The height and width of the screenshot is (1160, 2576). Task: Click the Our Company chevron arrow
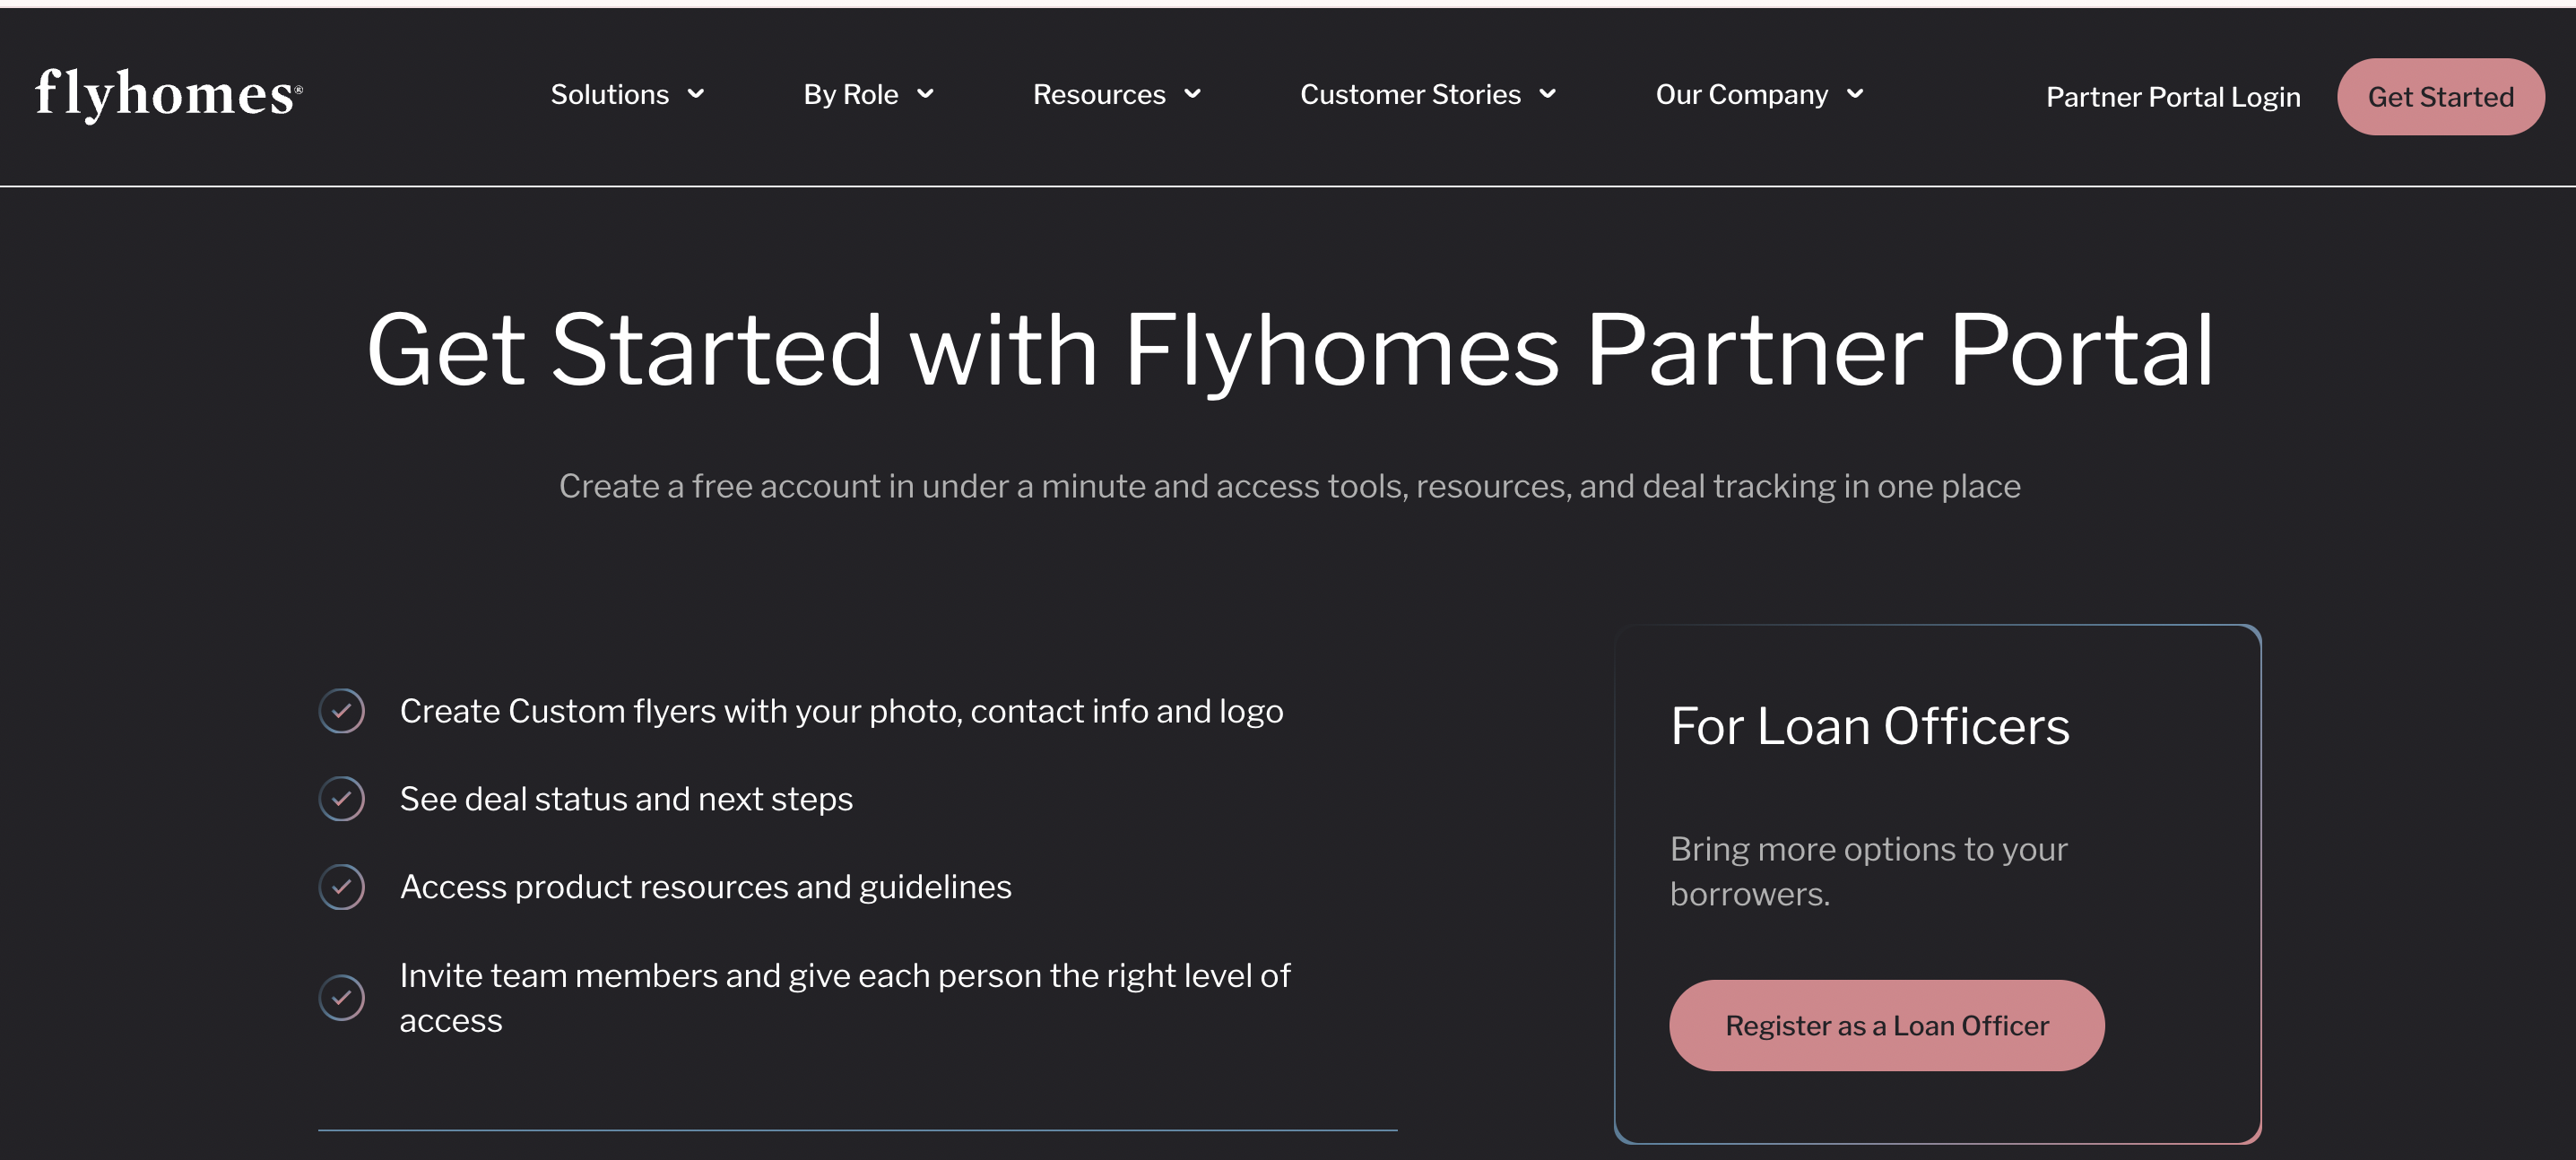click(1855, 94)
